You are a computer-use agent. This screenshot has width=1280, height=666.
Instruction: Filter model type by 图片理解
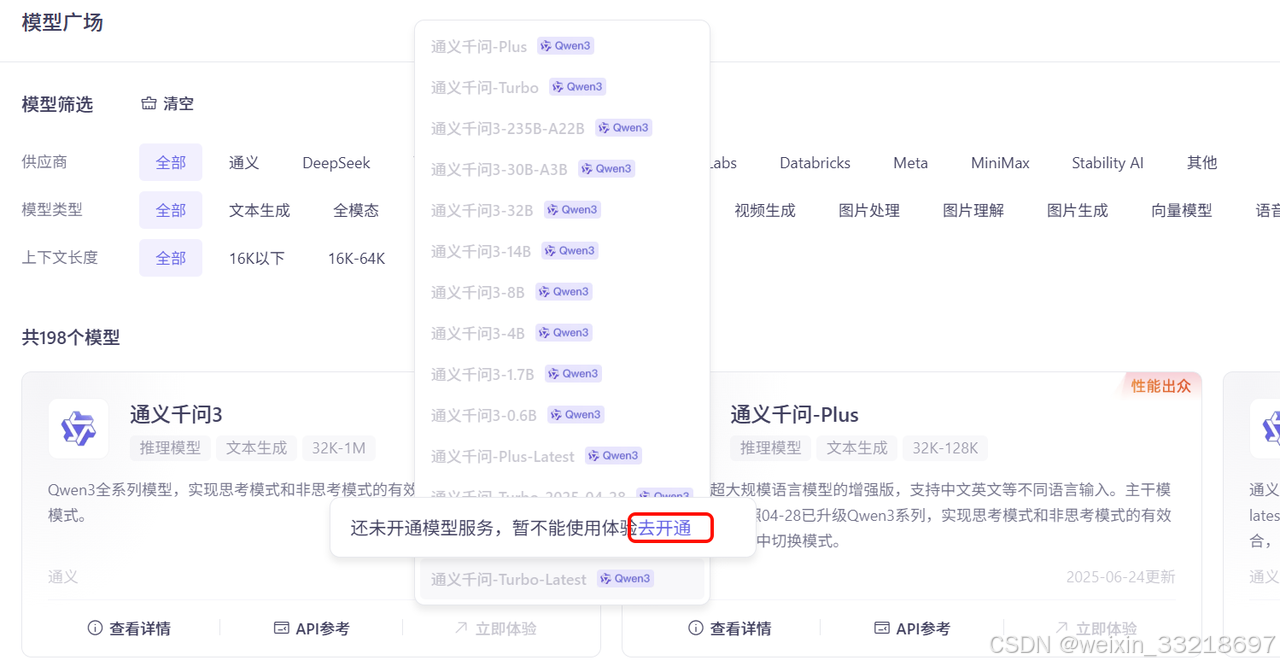tap(973, 210)
